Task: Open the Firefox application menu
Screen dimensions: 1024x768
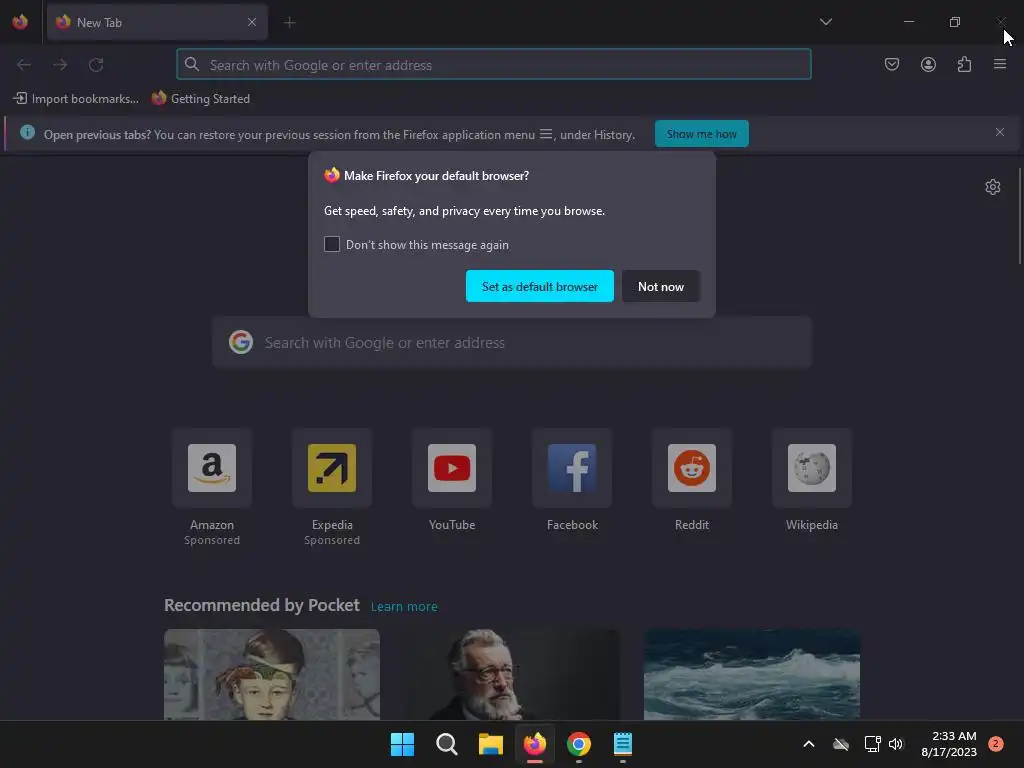Action: coord(1000,65)
